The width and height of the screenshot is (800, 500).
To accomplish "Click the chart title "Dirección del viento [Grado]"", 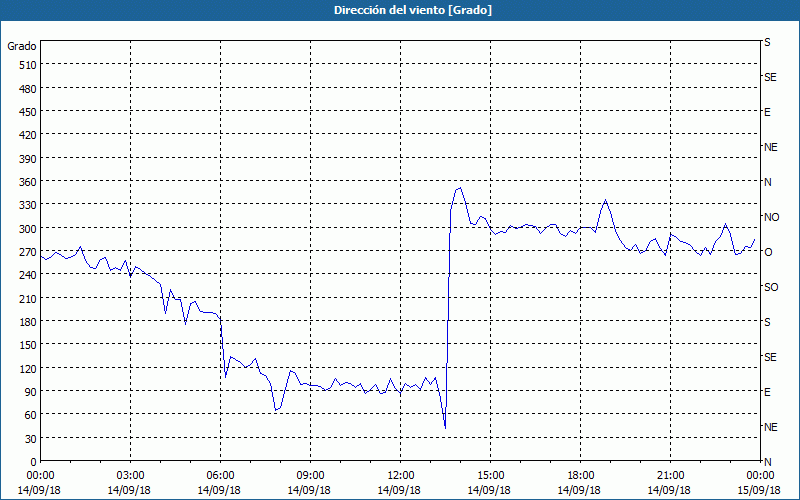I will [x=413, y=10].
